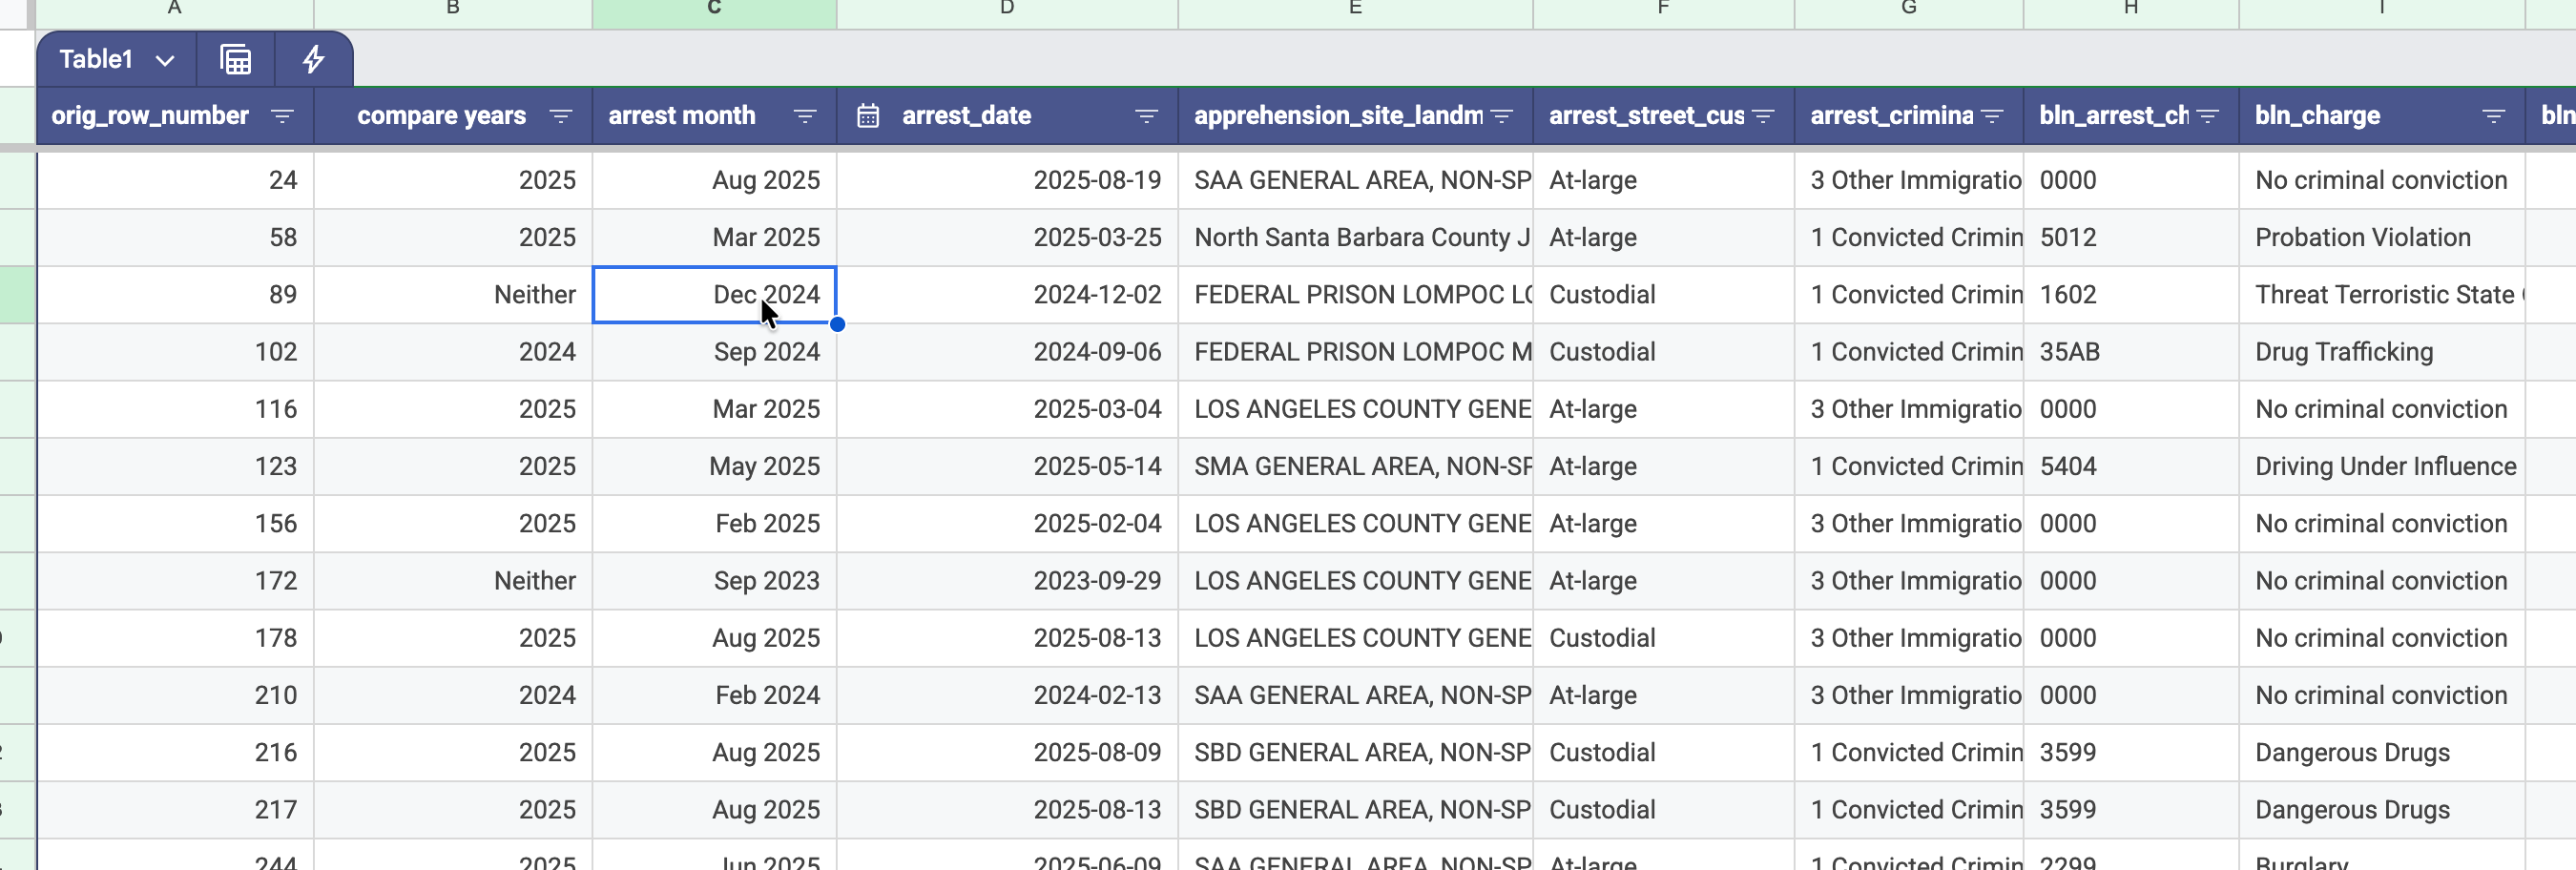Open filter icon for bln_charge column
This screenshot has width=2576, height=870.
tap(2493, 116)
